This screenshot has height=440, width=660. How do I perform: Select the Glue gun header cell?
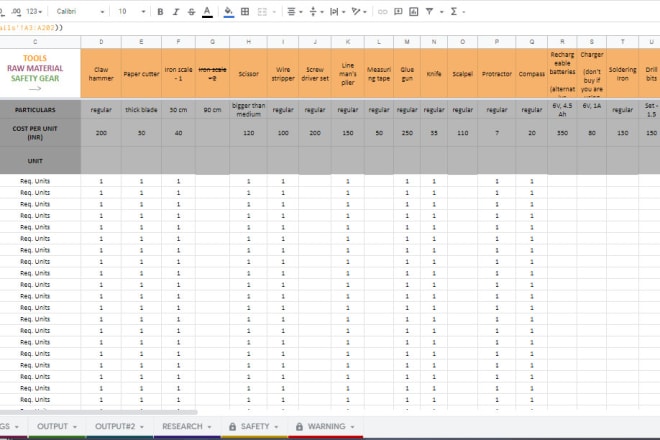pos(407,73)
